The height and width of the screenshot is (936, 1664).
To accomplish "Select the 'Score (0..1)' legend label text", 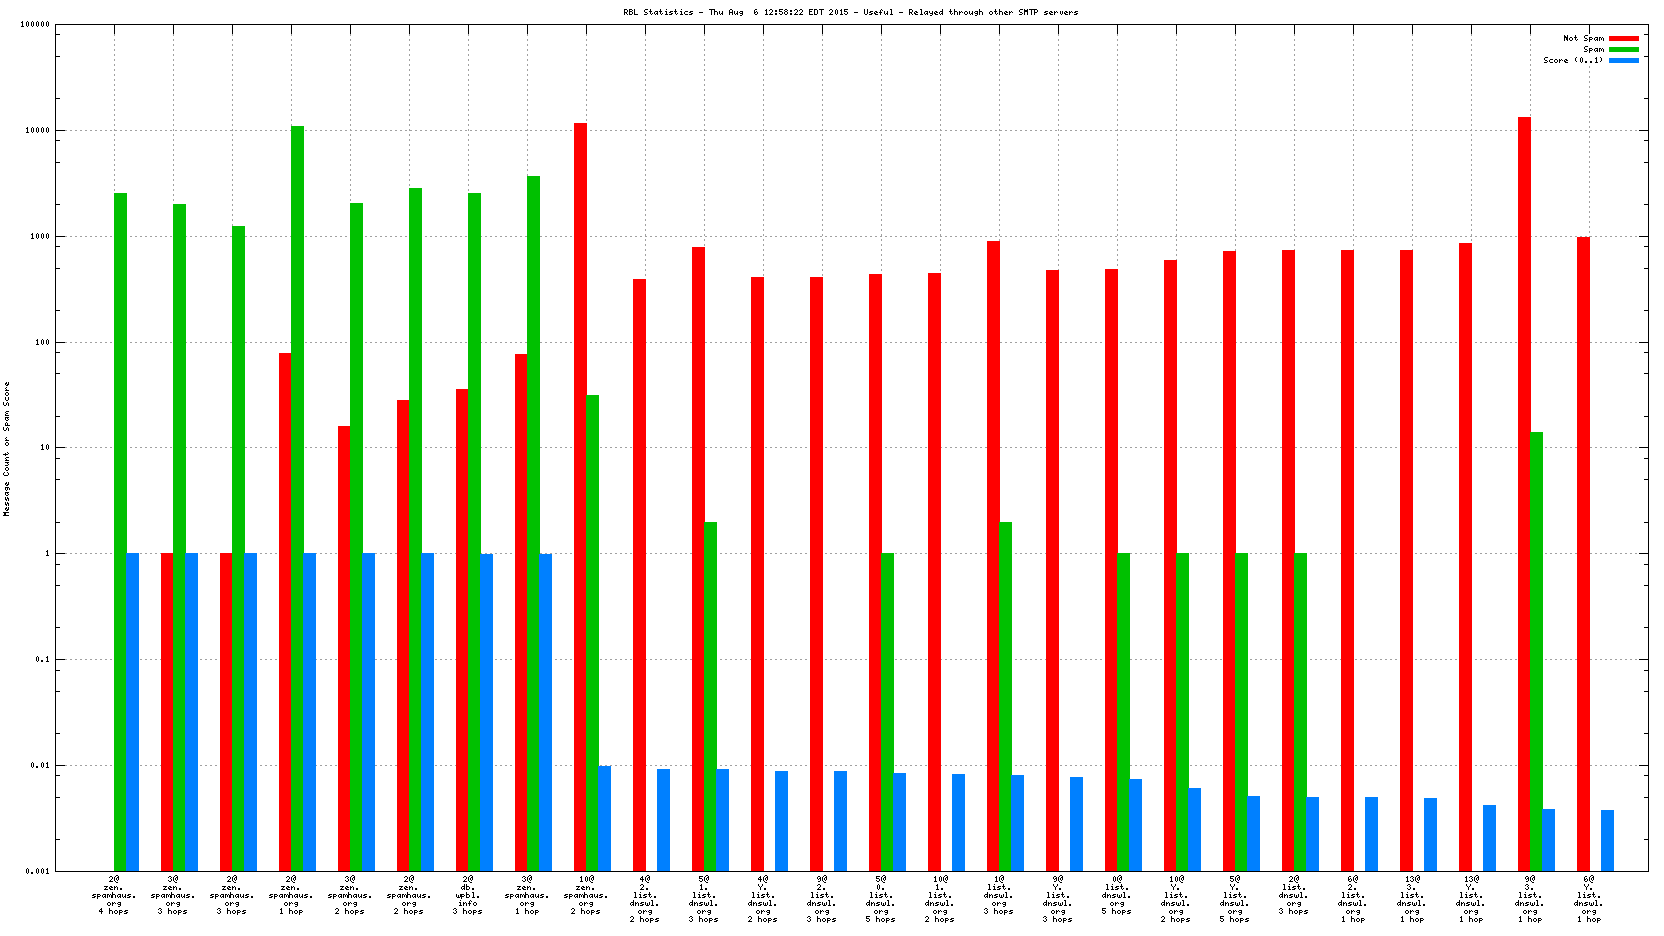I will point(1573,60).
